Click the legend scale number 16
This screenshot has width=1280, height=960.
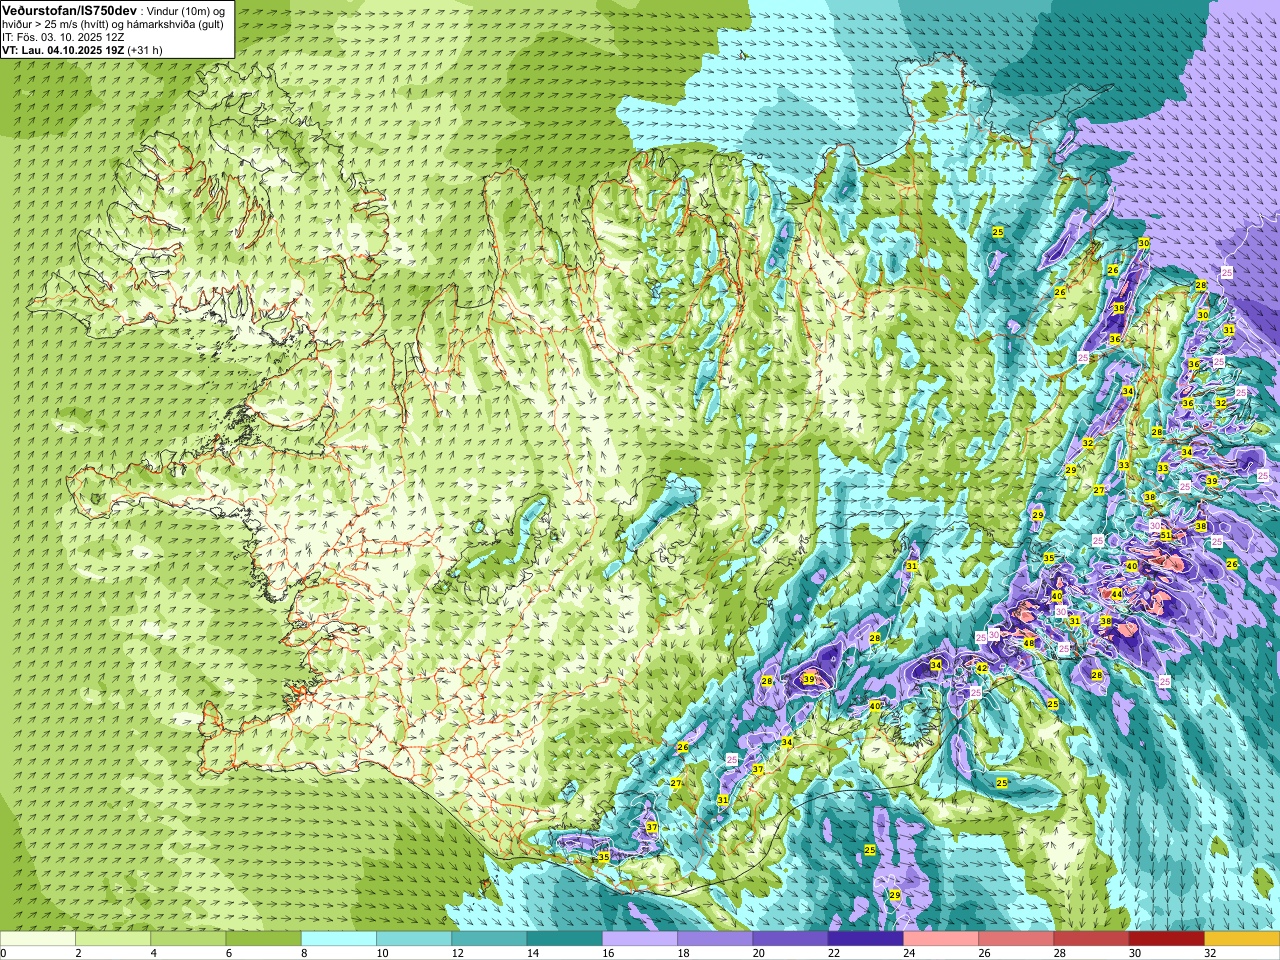pyautogui.click(x=608, y=953)
